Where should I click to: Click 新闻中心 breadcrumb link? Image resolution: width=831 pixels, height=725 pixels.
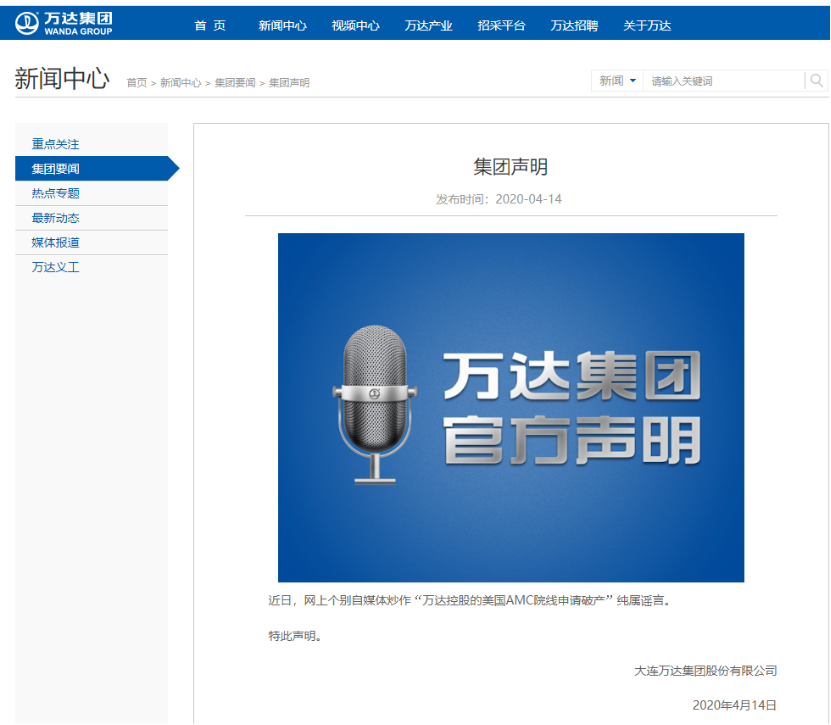(181, 83)
